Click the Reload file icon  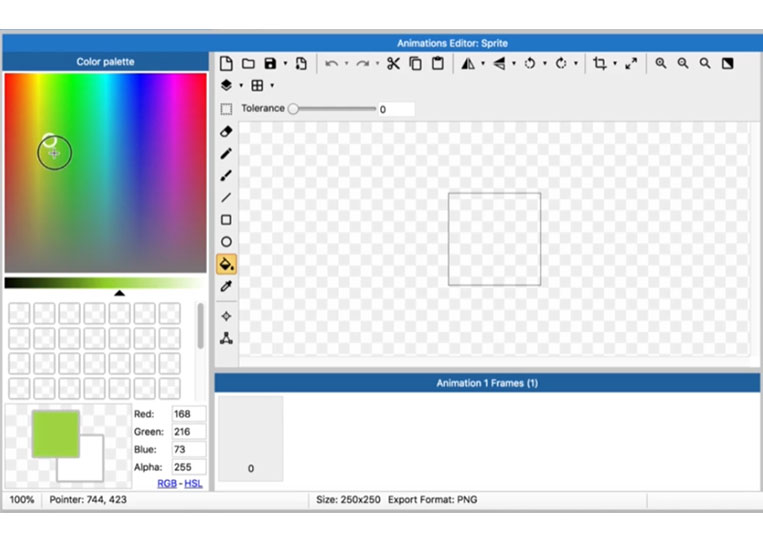(301, 63)
